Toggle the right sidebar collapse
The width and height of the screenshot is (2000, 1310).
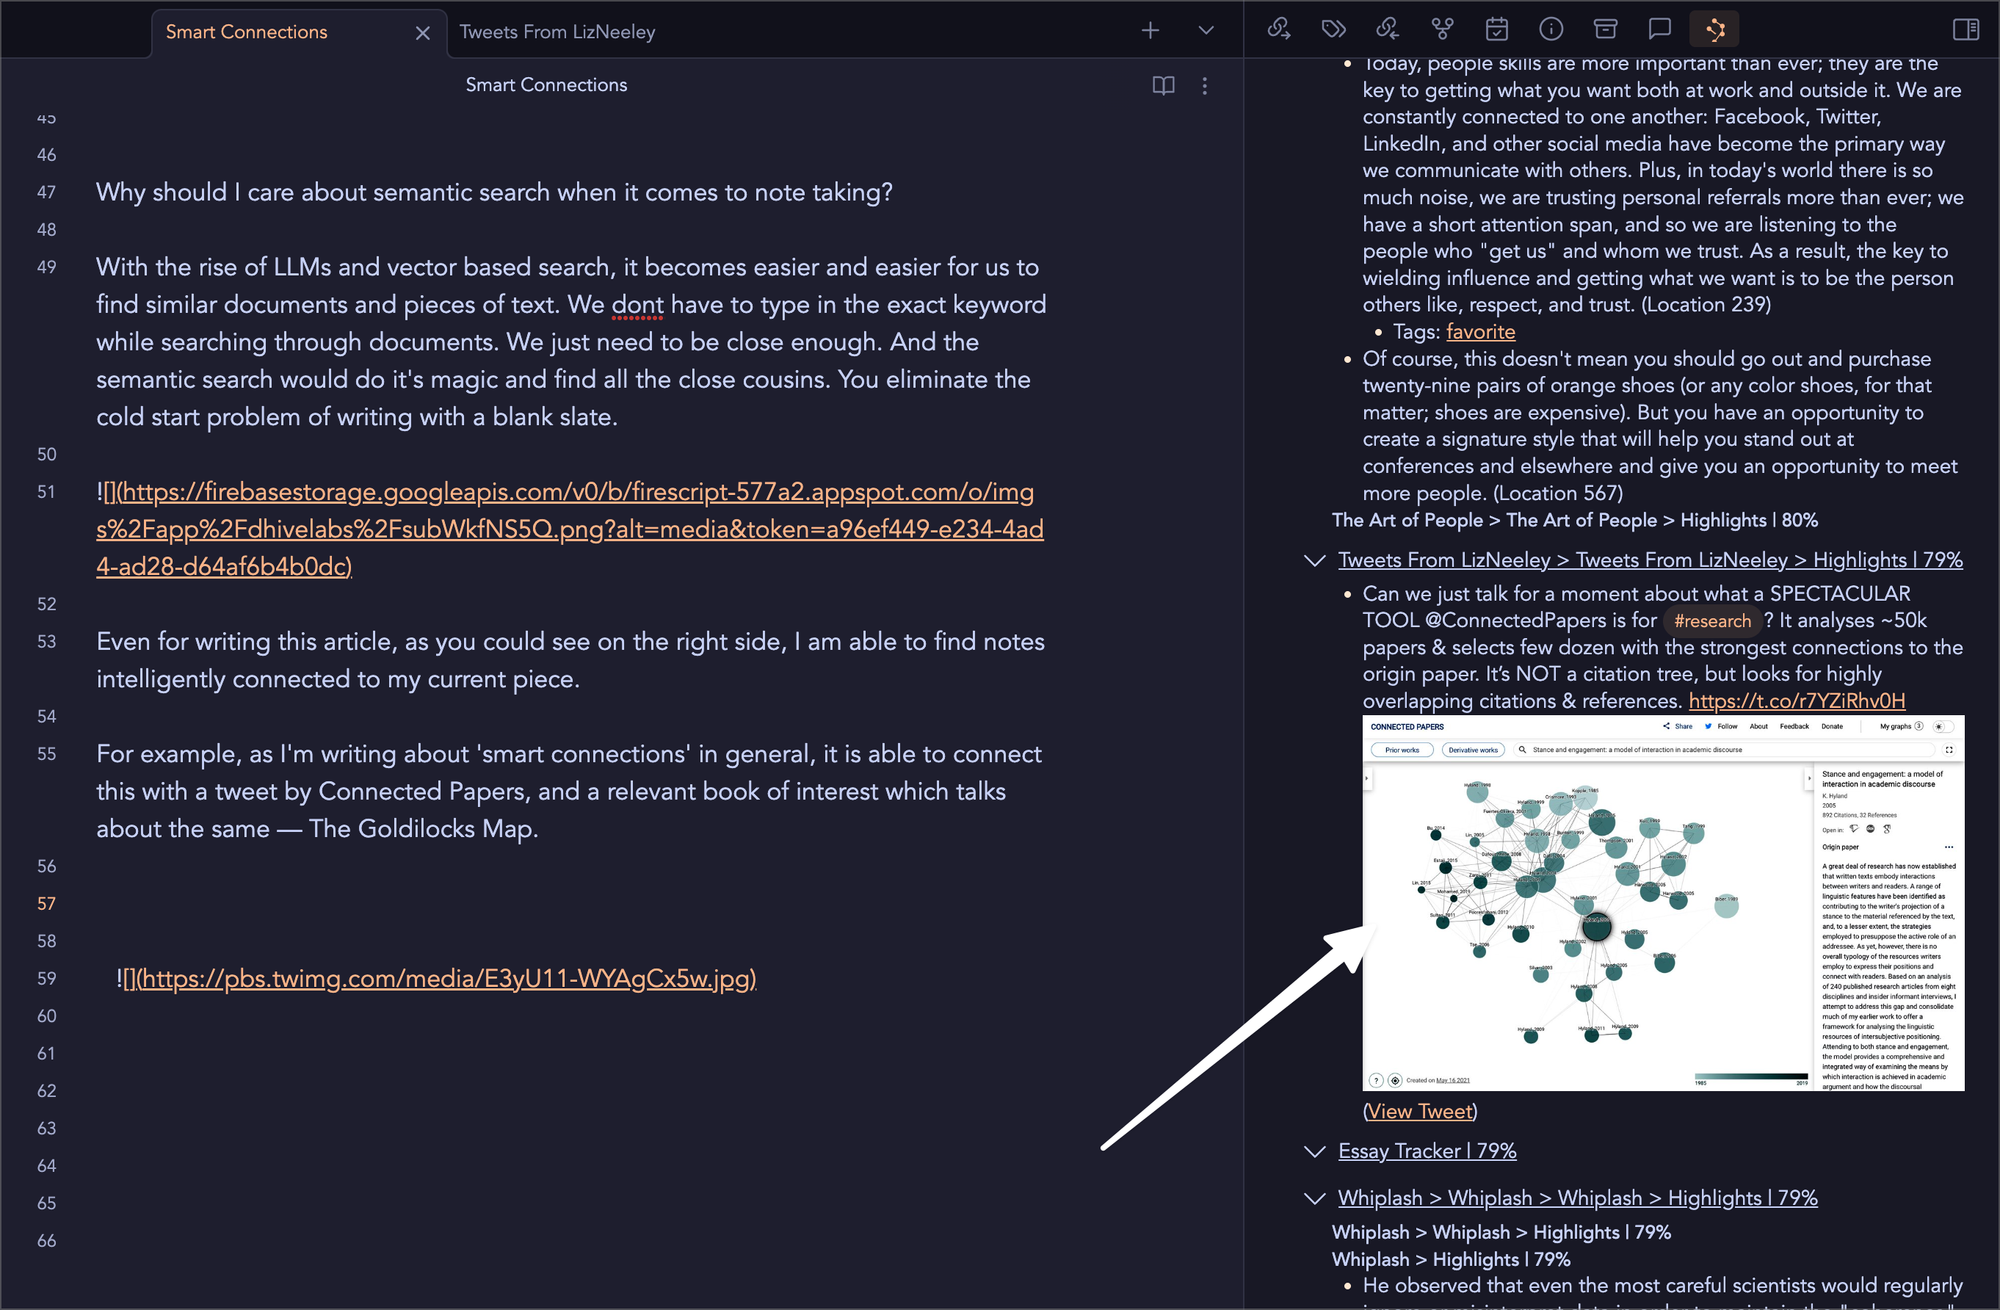pyautogui.click(x=1965, y=29)
